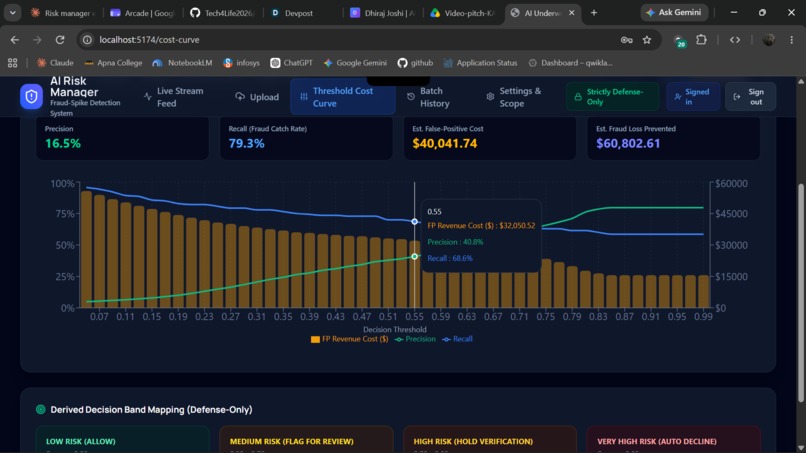This screenshot has height=453, width=806.
Task: Open the github bookmark
Action: (415, 63)
